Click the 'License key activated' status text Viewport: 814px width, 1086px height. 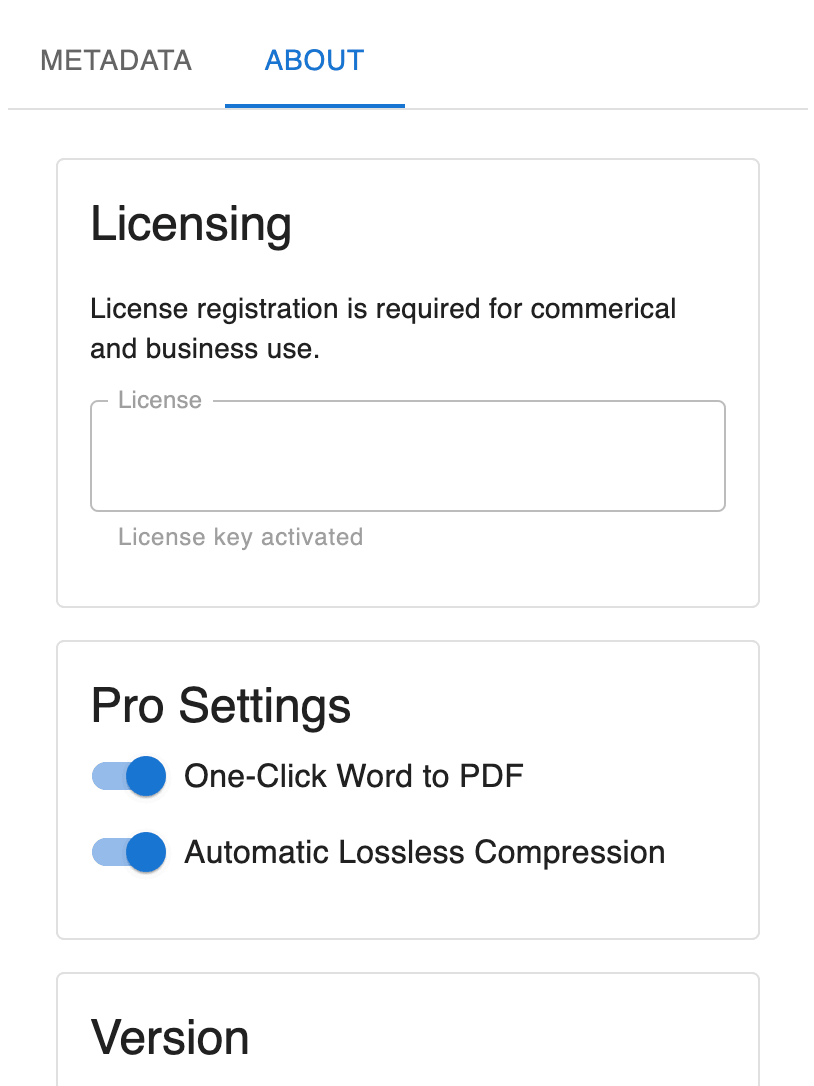(240, 537)
